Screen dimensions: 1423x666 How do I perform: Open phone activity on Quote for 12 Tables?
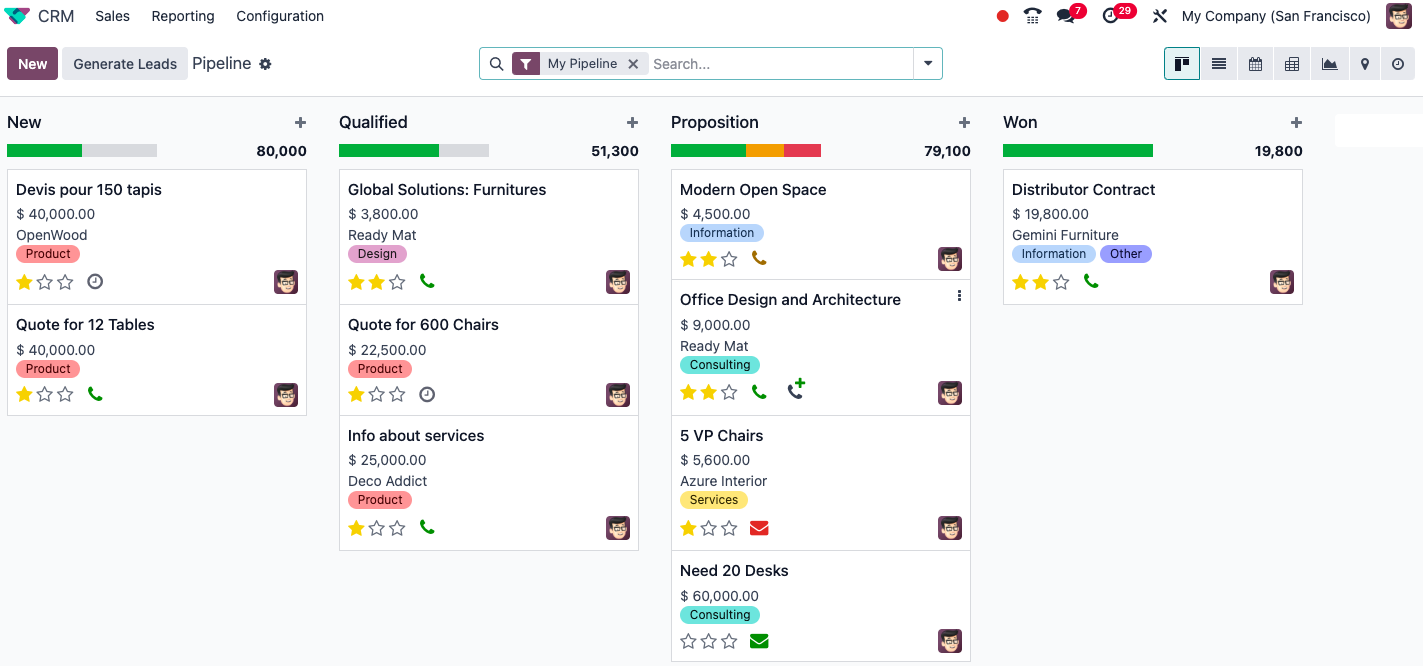pyautogui.click(x=95, y=394)
